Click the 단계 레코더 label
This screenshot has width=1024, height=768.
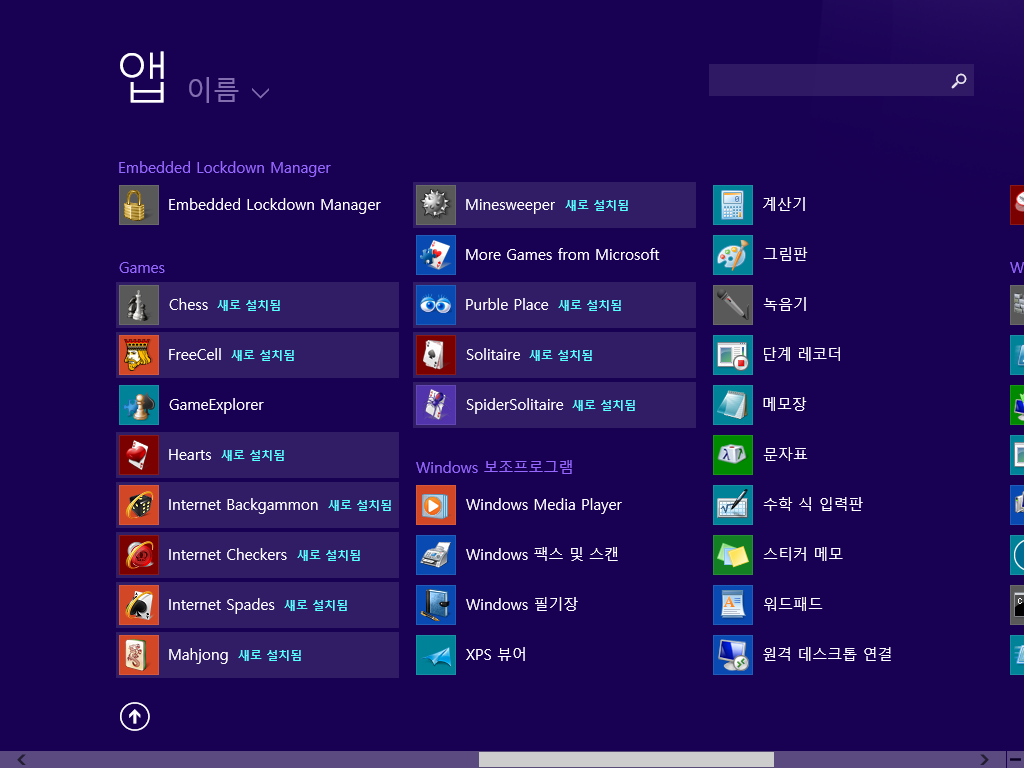pyautogui.click(x=801, y=354)
